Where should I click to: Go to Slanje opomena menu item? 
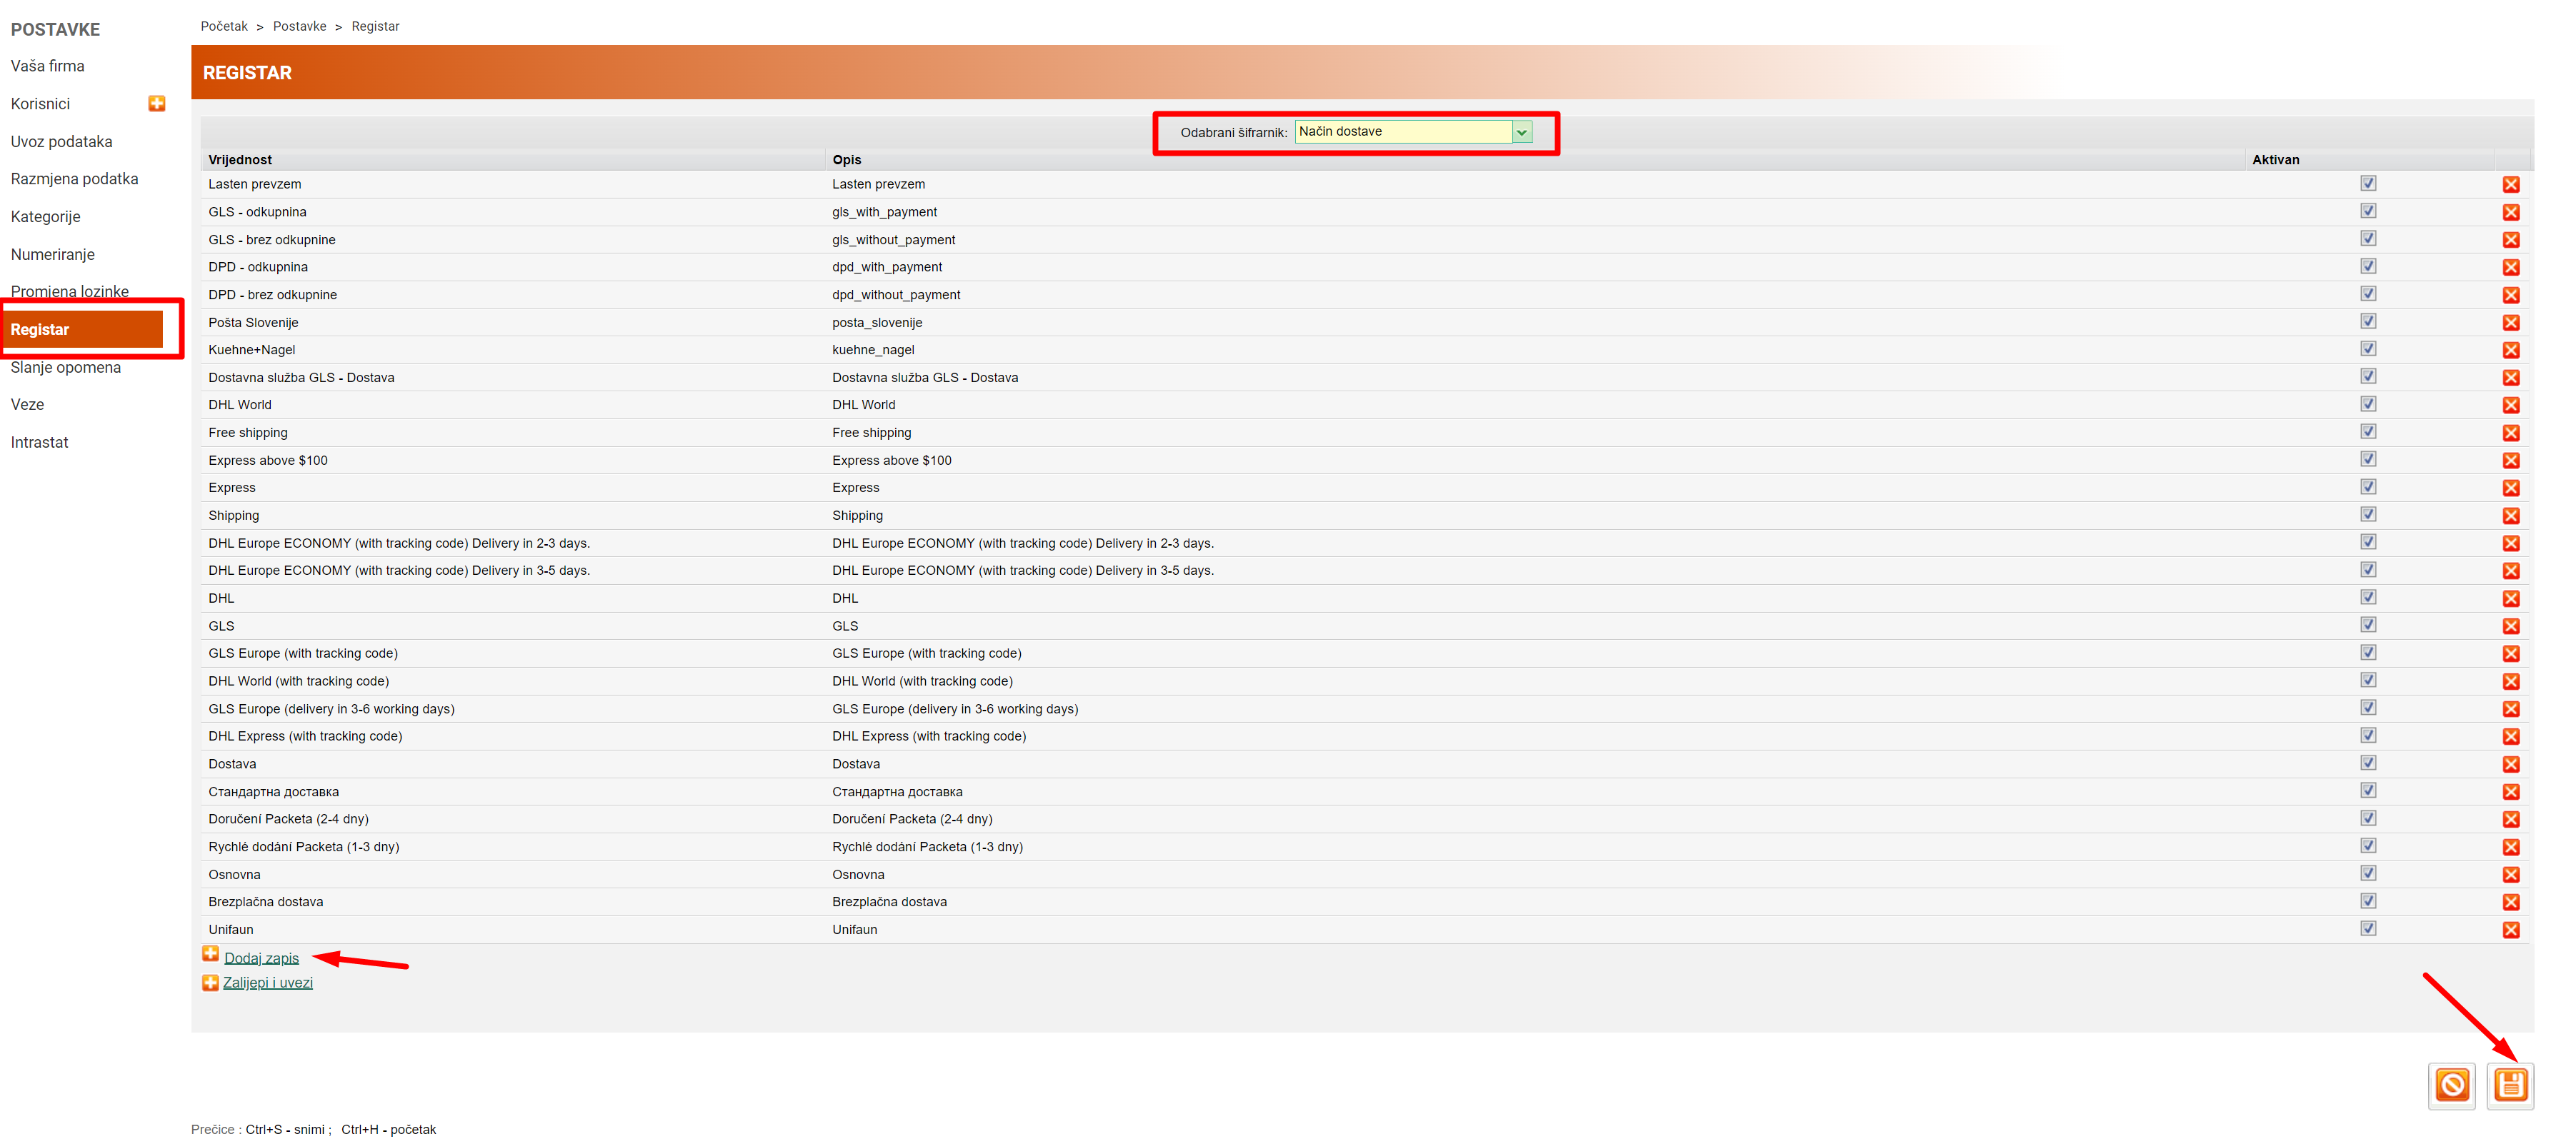(x=65, y=367)
